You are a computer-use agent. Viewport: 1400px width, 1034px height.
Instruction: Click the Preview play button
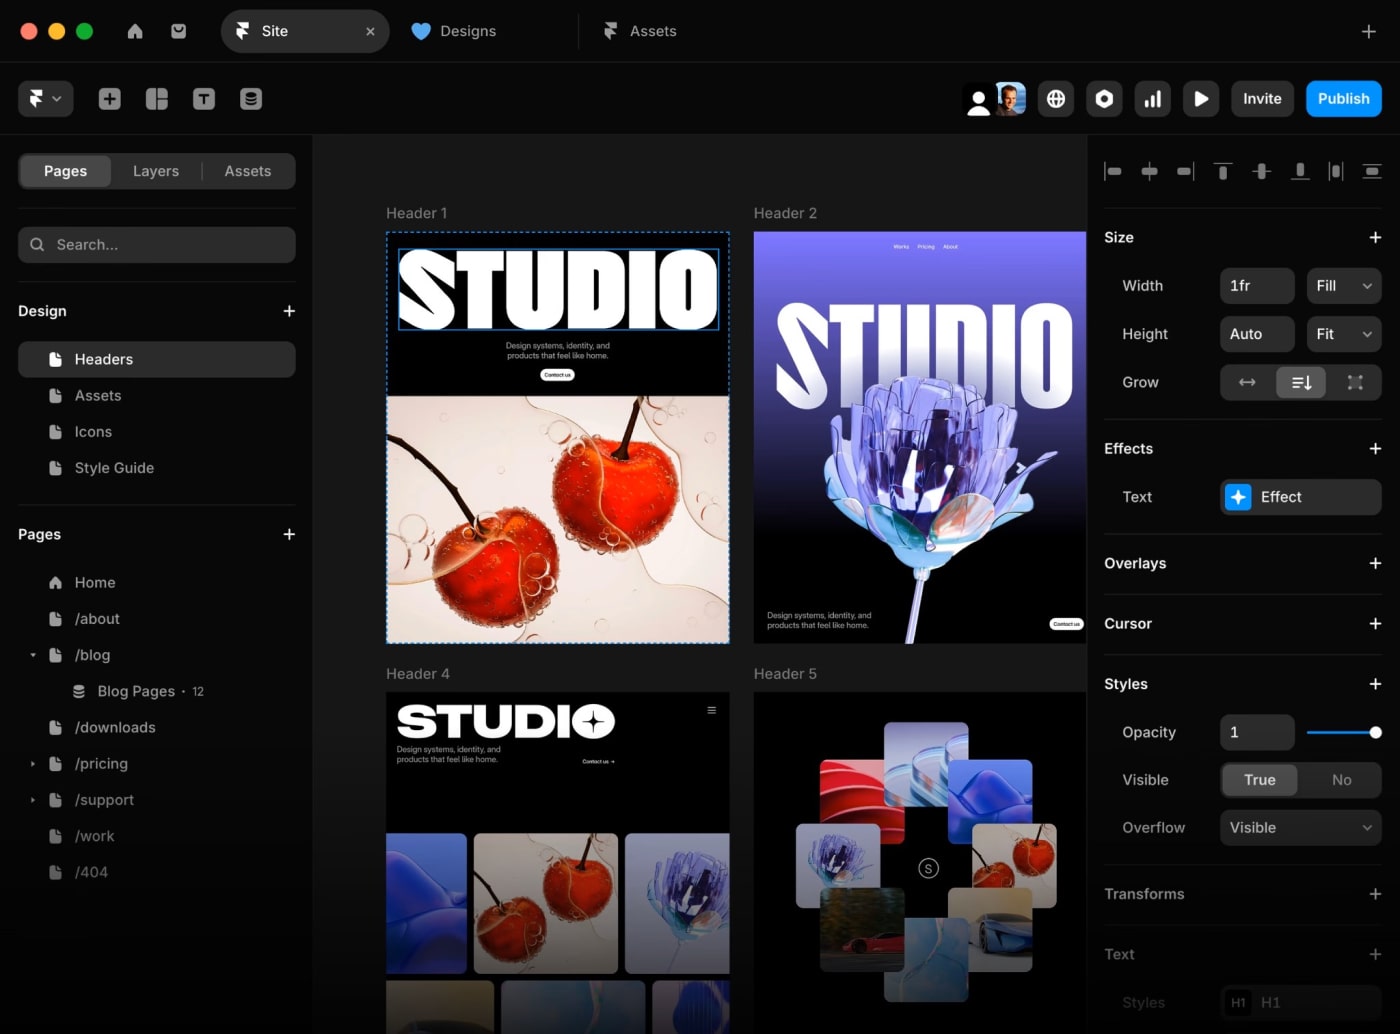pyautogui.click(x=1201, y=99)
